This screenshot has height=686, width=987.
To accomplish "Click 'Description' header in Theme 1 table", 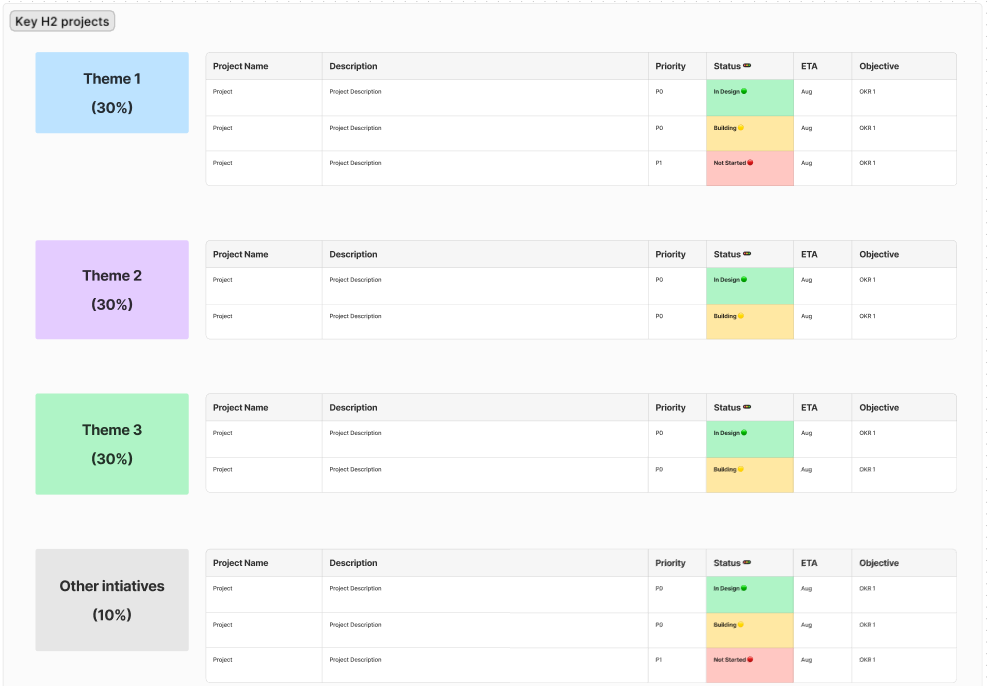I will [x=353, y=66].
